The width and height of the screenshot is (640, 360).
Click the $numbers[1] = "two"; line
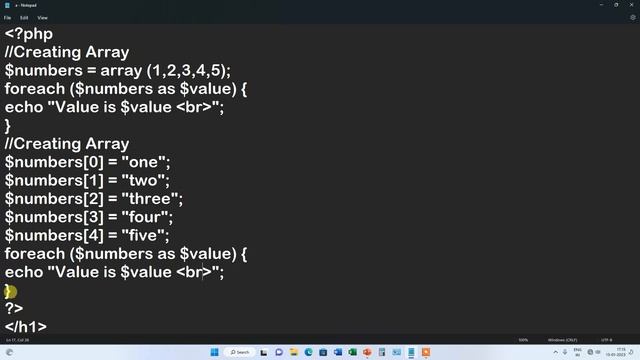pyautogui.click(x=87, y=180)
